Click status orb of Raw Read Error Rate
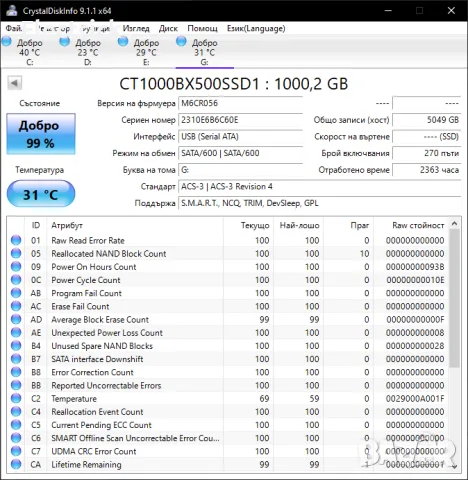This screenshot has height=480, width=468. (16, 240)
